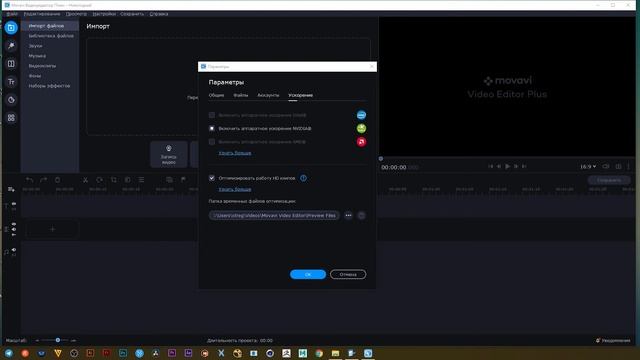
Task: Click the Сохранить export button above timeline
Action: [609, 180]
